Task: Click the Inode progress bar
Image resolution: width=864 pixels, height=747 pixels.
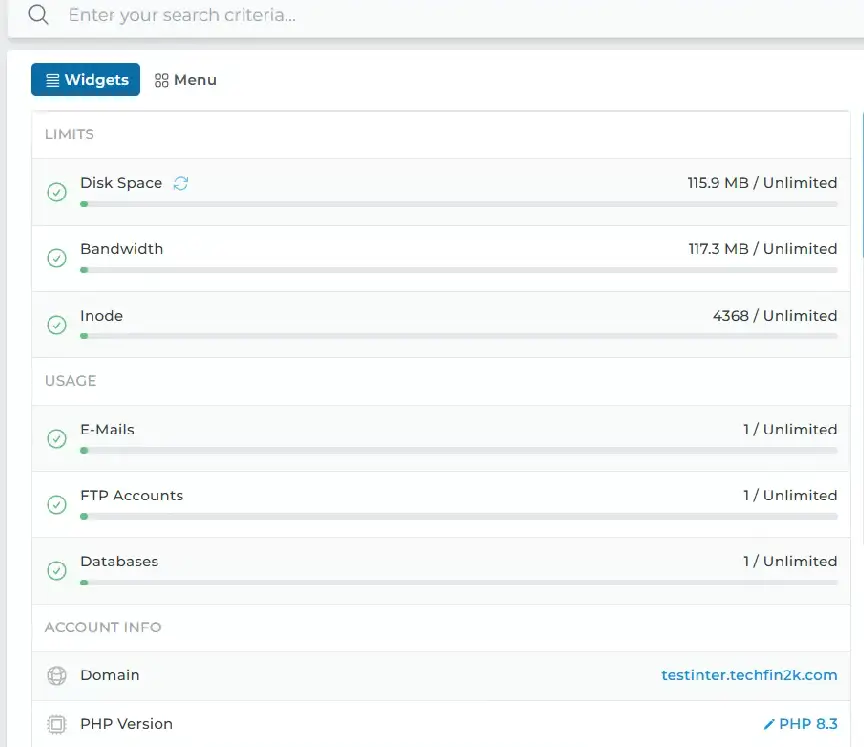Action: (458, 336)
